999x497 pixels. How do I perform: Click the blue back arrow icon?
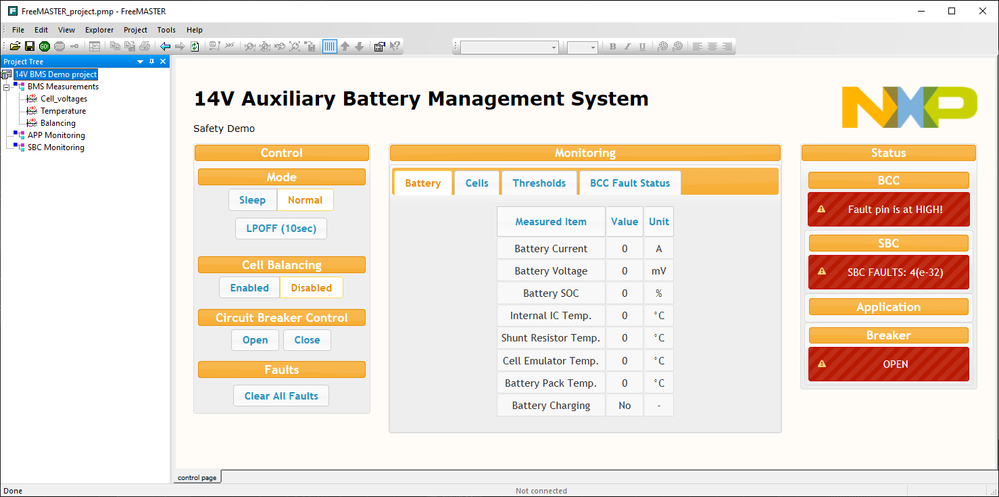point(165,47)
